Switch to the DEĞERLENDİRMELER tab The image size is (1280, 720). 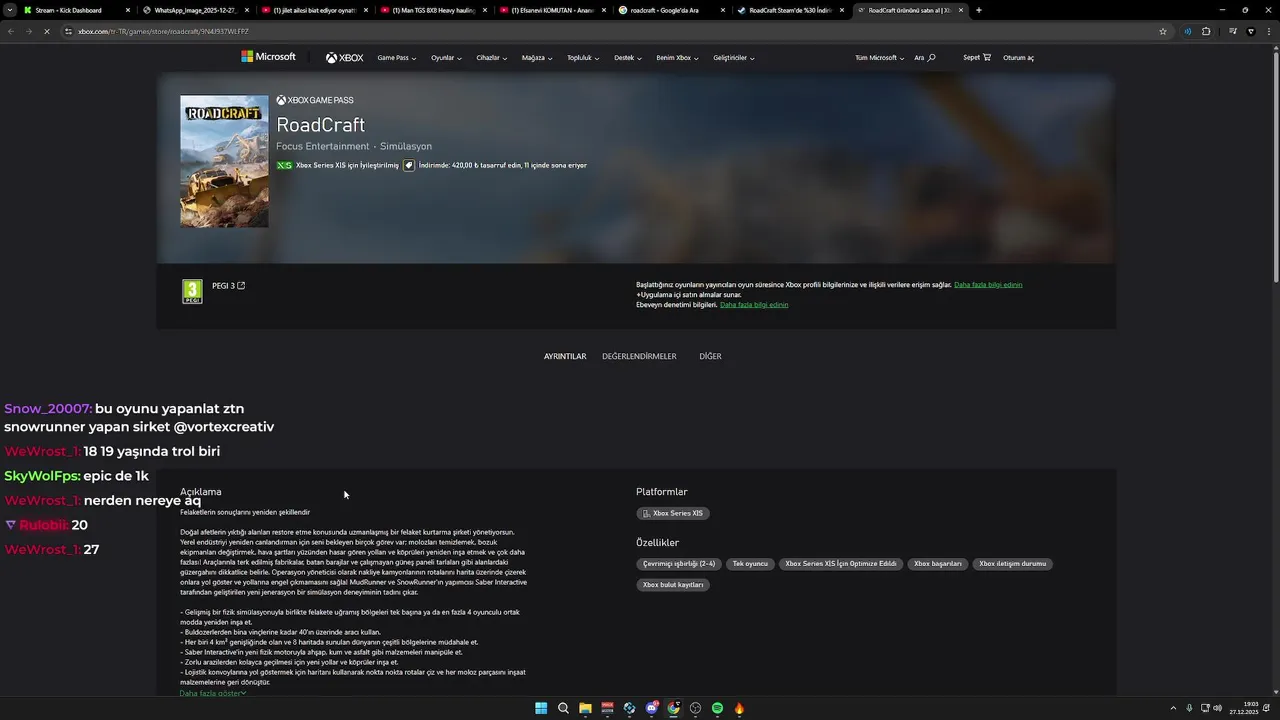(639, 356)
